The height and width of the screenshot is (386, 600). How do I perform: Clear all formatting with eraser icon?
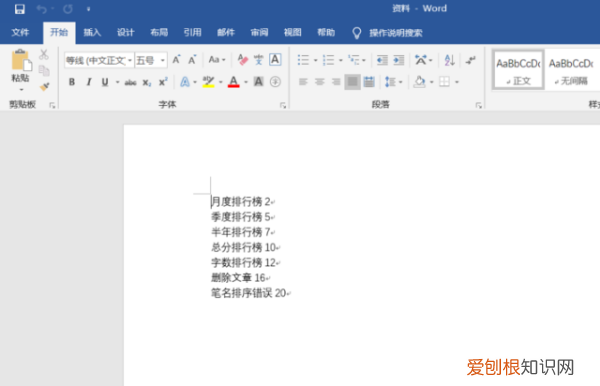point(242,60)
